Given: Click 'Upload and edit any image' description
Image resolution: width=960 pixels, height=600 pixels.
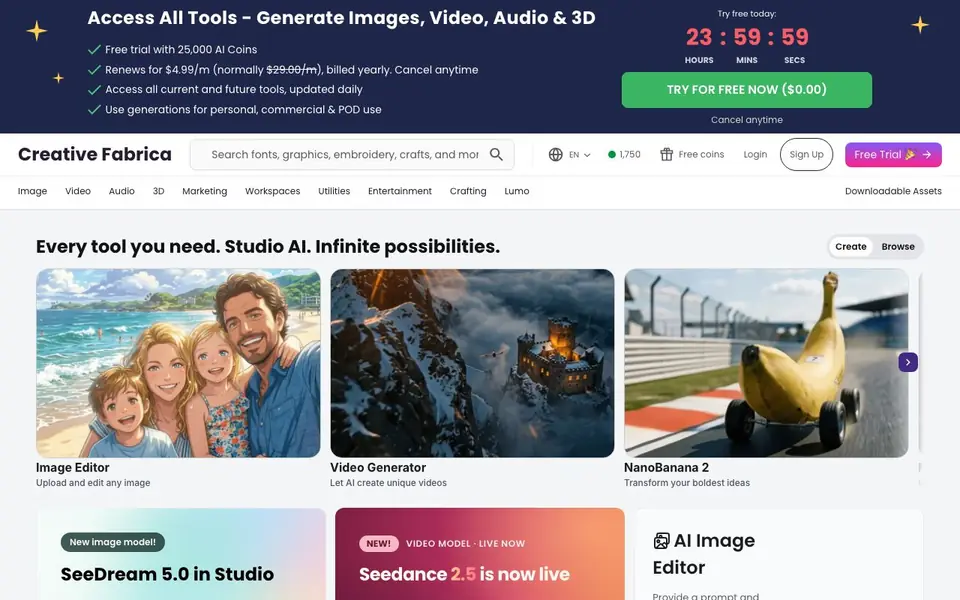Looking at the screenshot, I should [93, 482].
